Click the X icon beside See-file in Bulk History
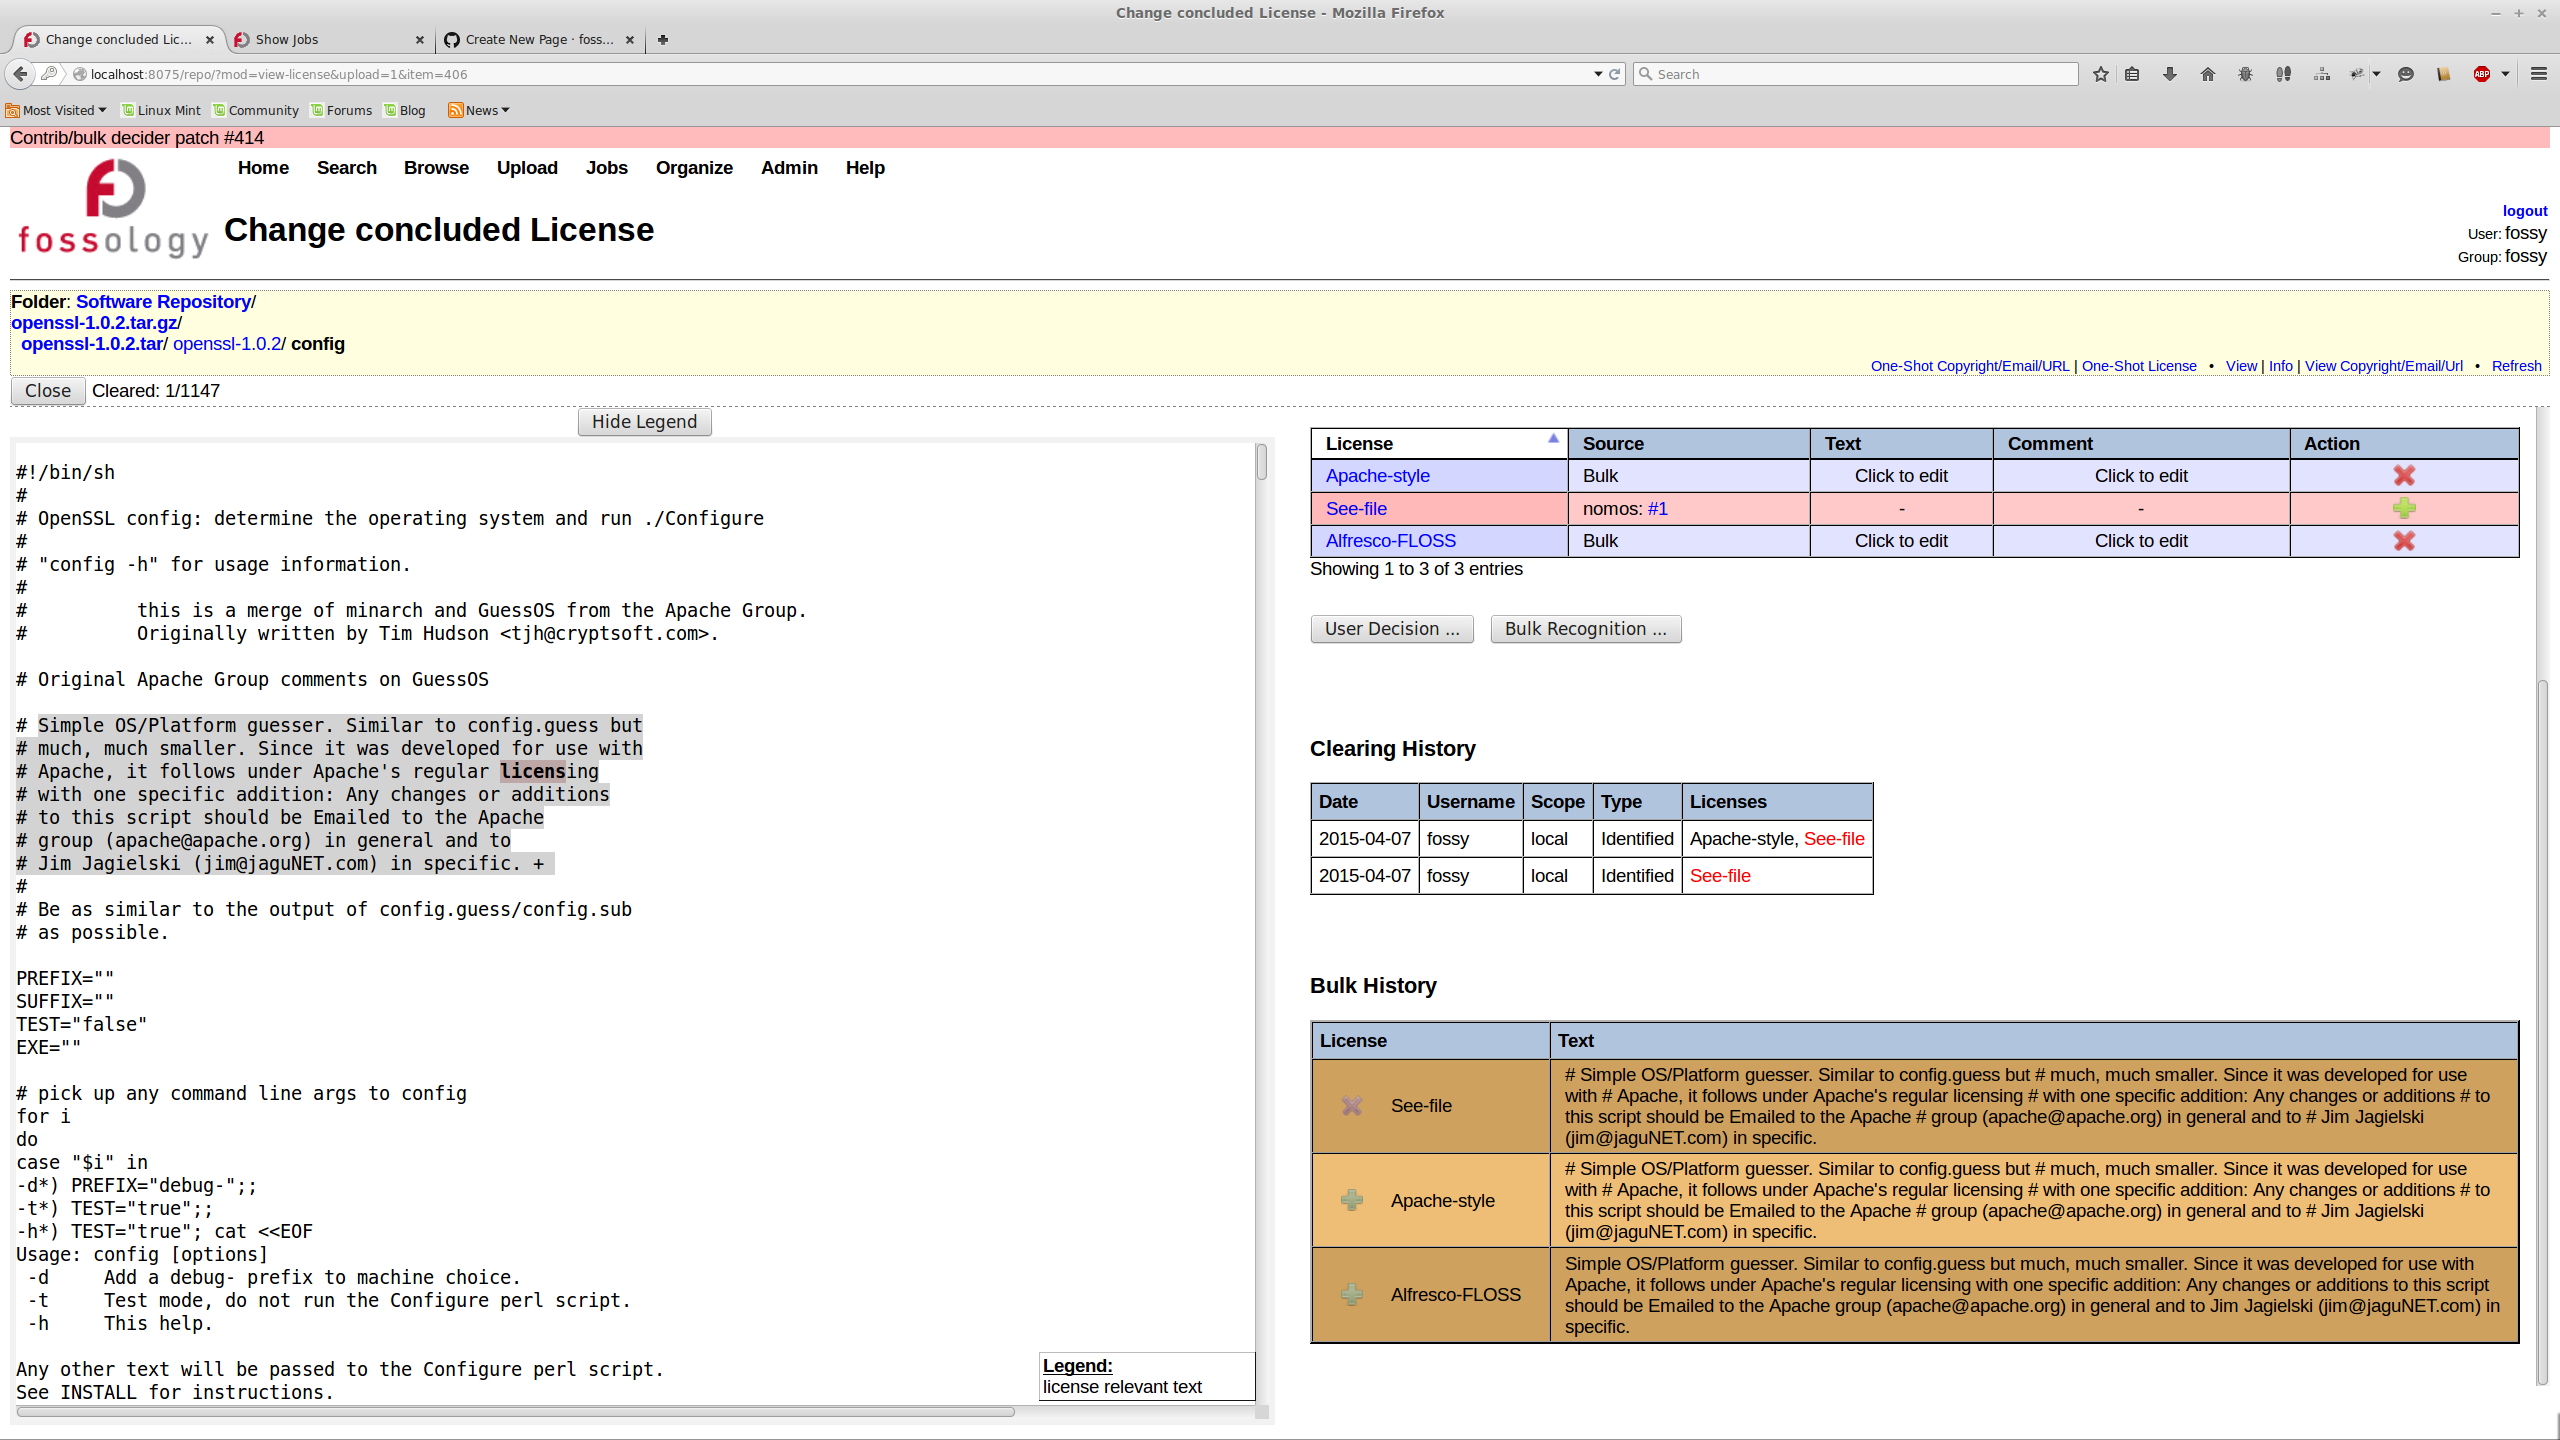The width and height of the screenshot is (2560, 1440). click(x=1351, y=1106)
